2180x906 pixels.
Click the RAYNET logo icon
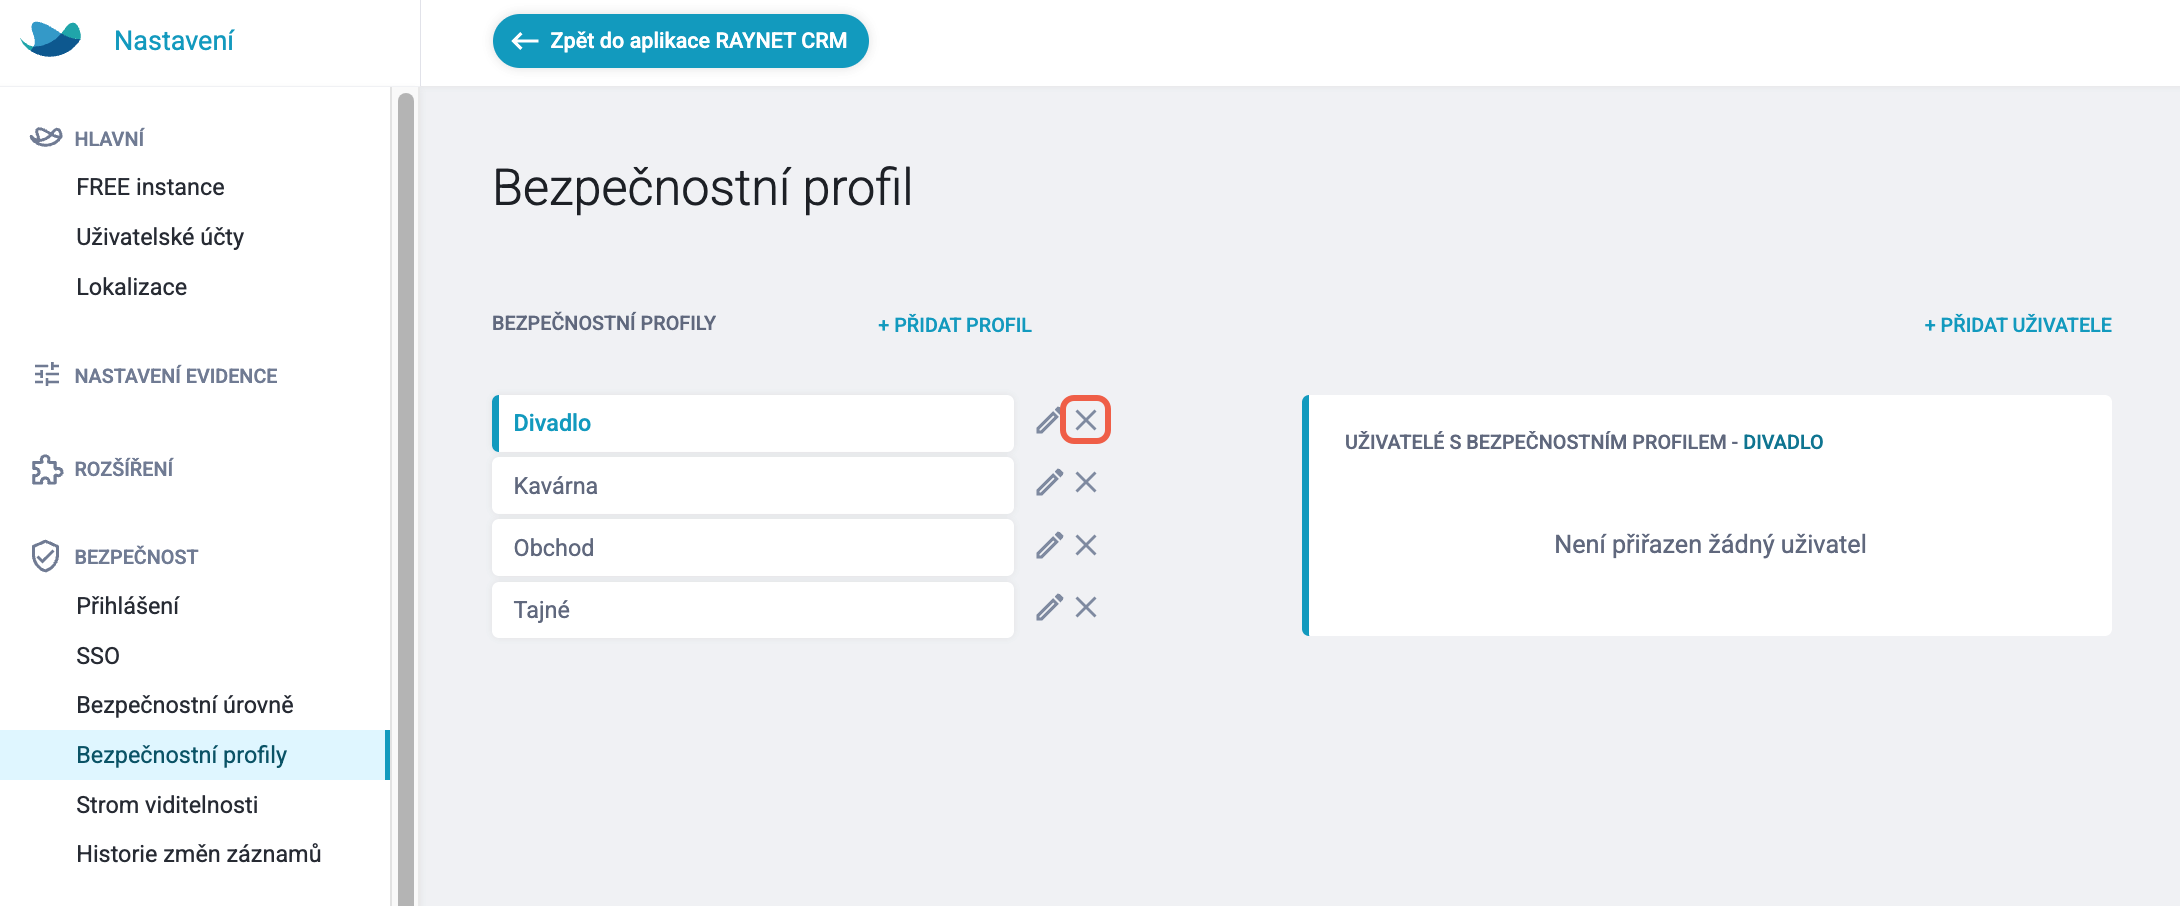point(51,40)
